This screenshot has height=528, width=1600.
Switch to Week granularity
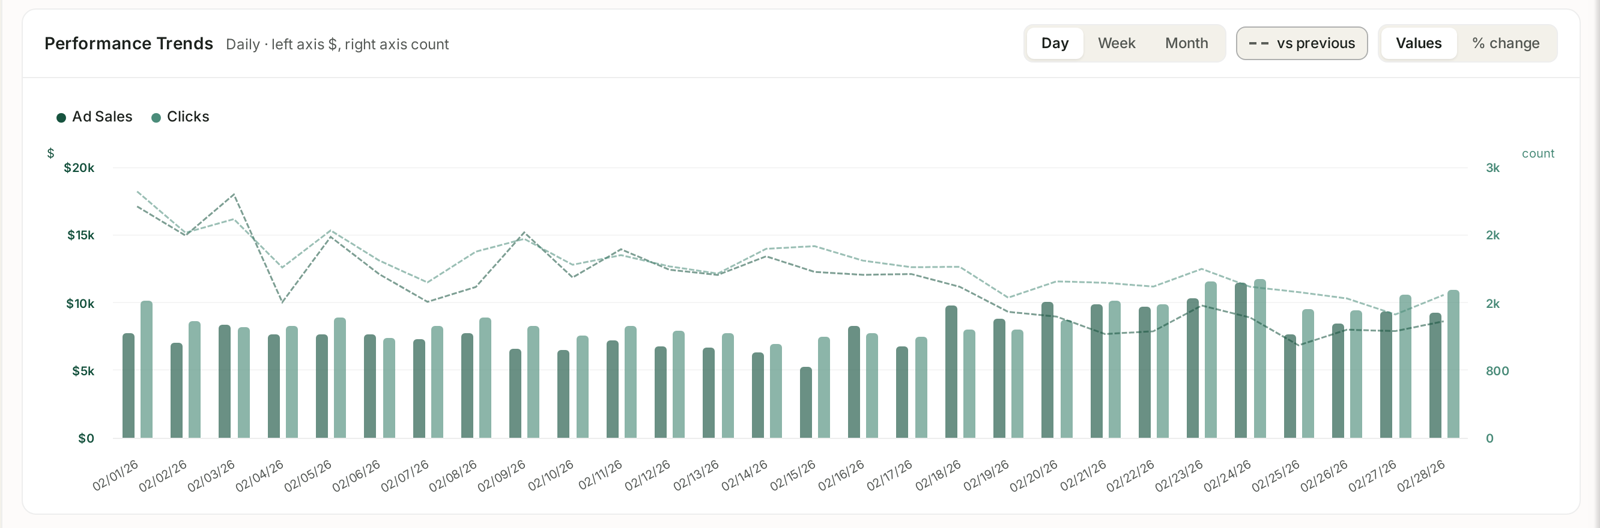click(x=1116, y=43)
